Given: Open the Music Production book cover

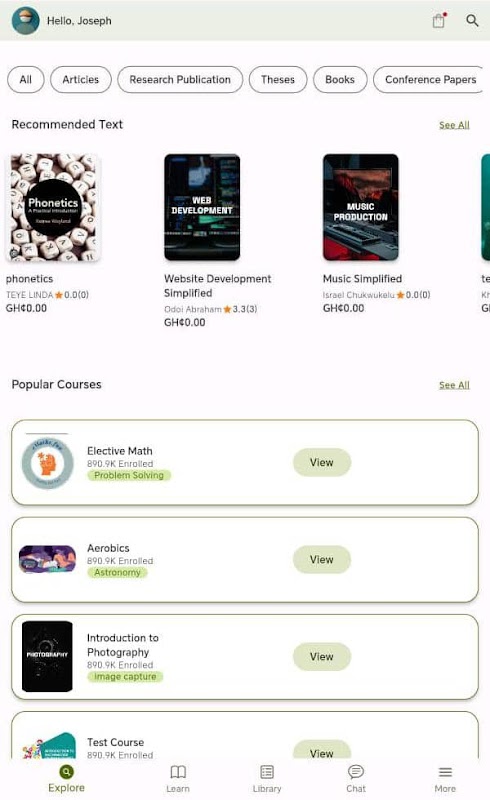Looking at the screenshot, I should coord(361,207).
